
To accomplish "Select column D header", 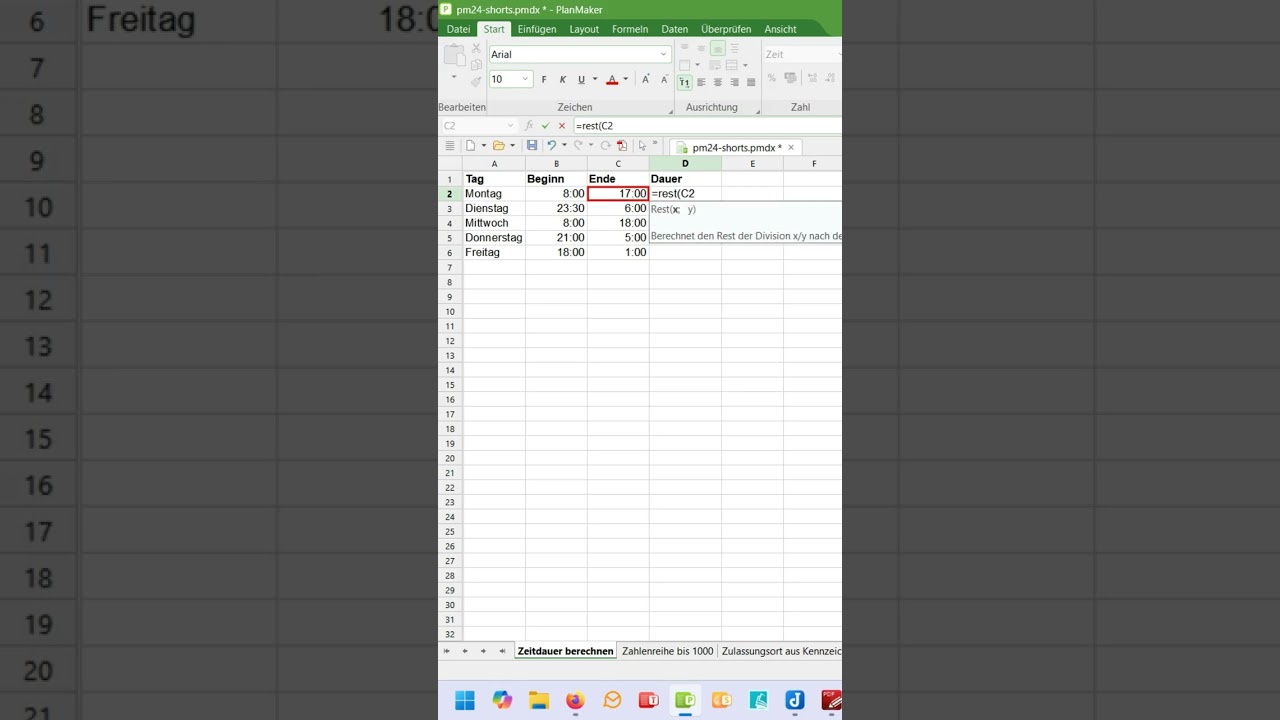I will tap(685, 163).
